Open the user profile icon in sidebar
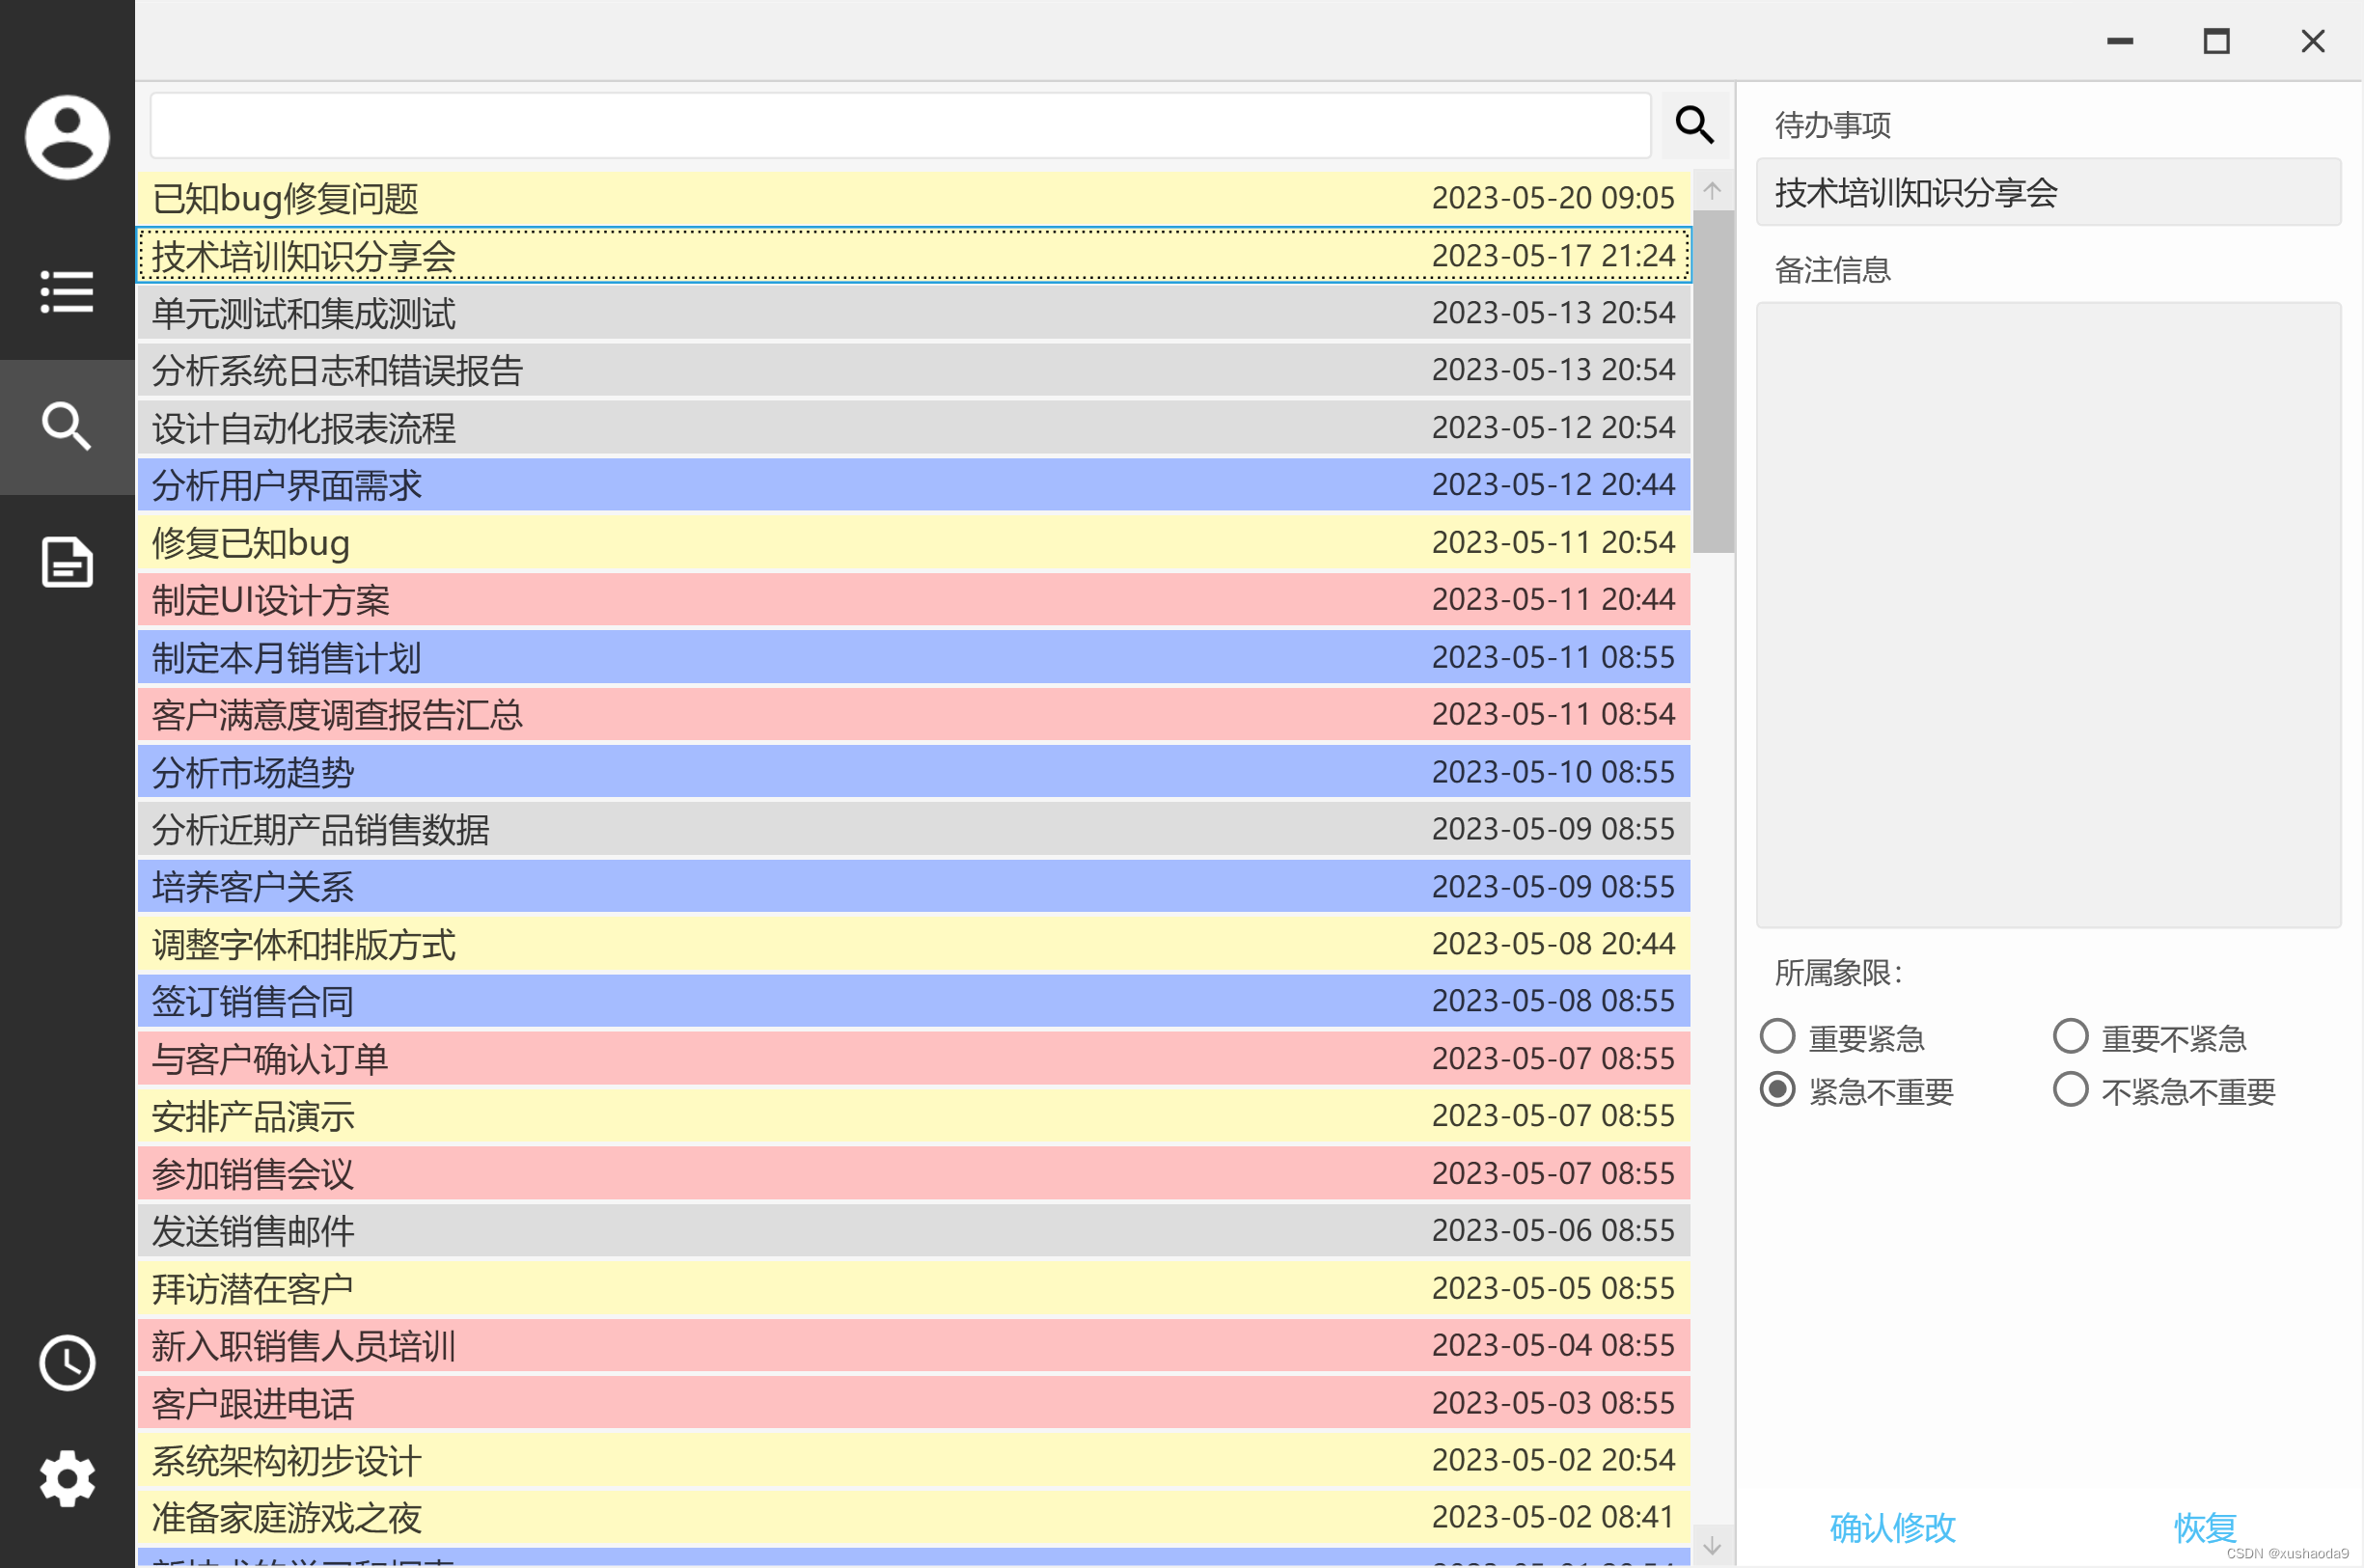 click(x=67, y=137)
